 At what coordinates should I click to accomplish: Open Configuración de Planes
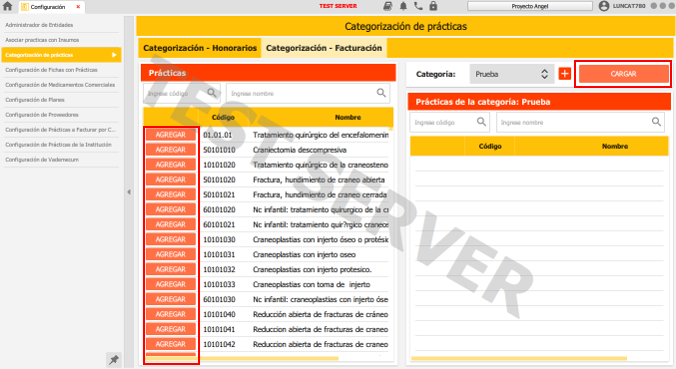point(60,100)
